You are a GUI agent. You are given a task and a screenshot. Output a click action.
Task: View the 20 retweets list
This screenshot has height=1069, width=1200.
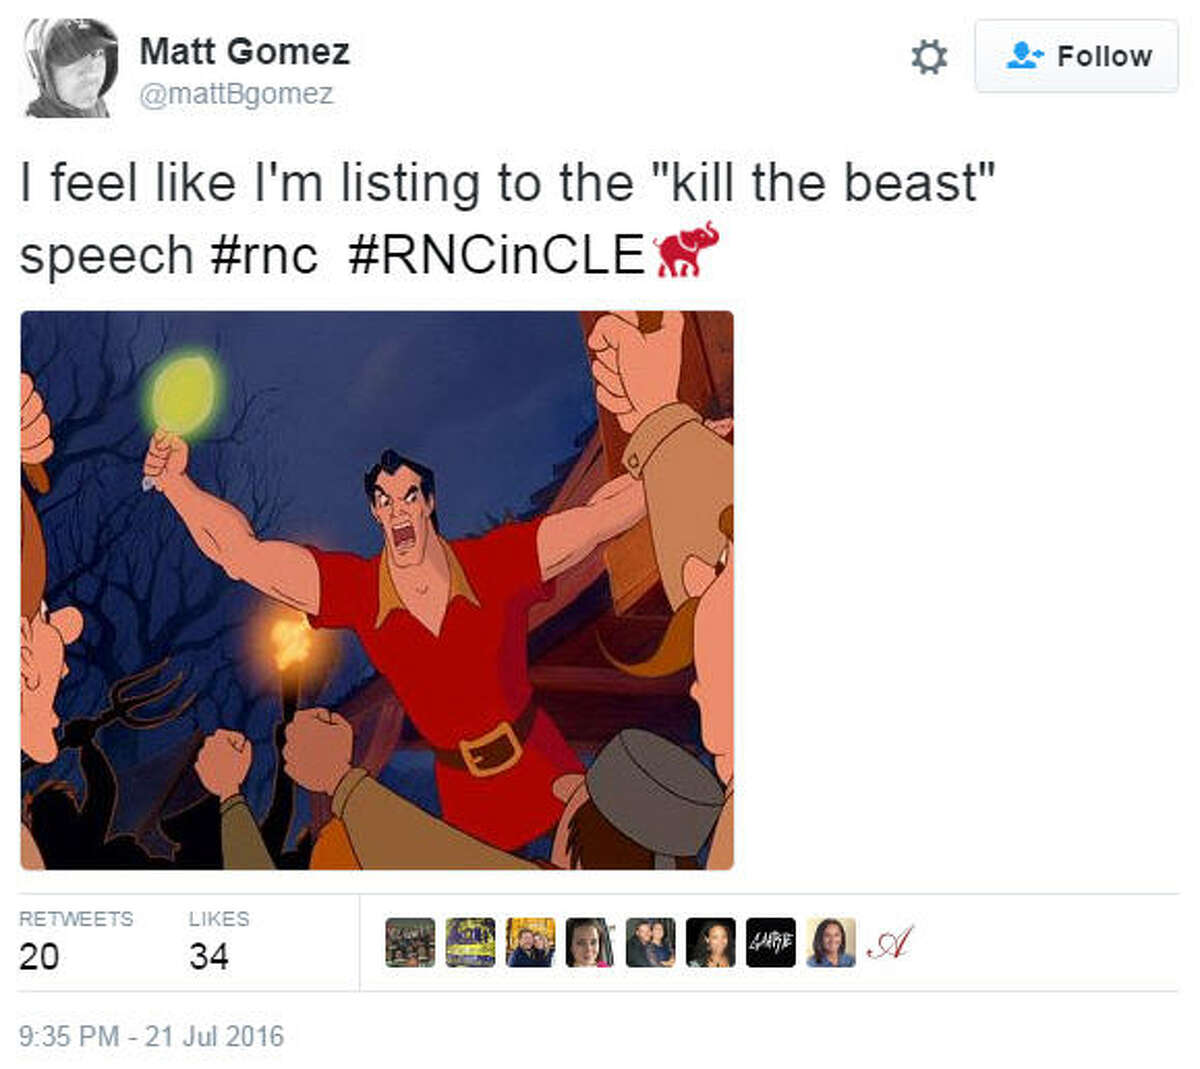[x=76, y=941]
